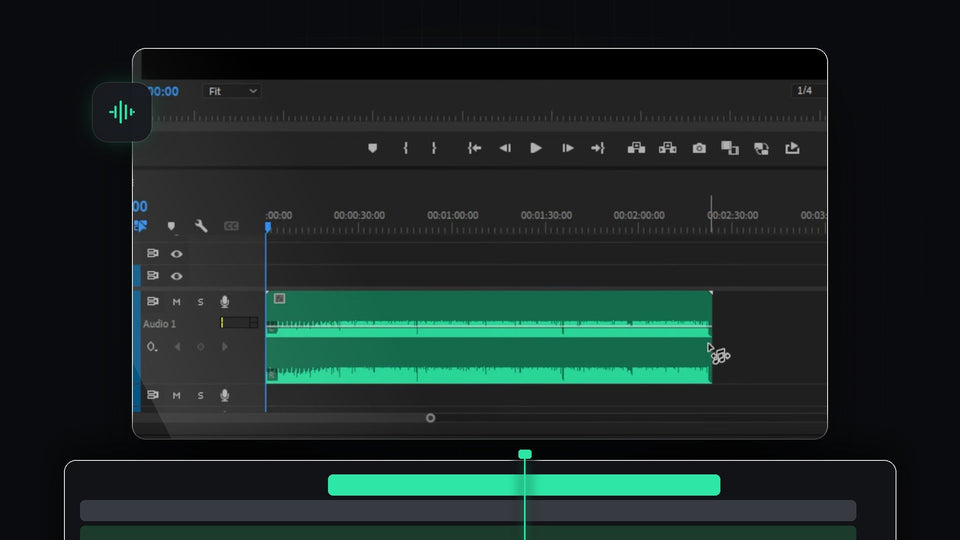Click the monitor time ruler strip
Viewport: 960px width, 540px height.
tap(489, 116)
